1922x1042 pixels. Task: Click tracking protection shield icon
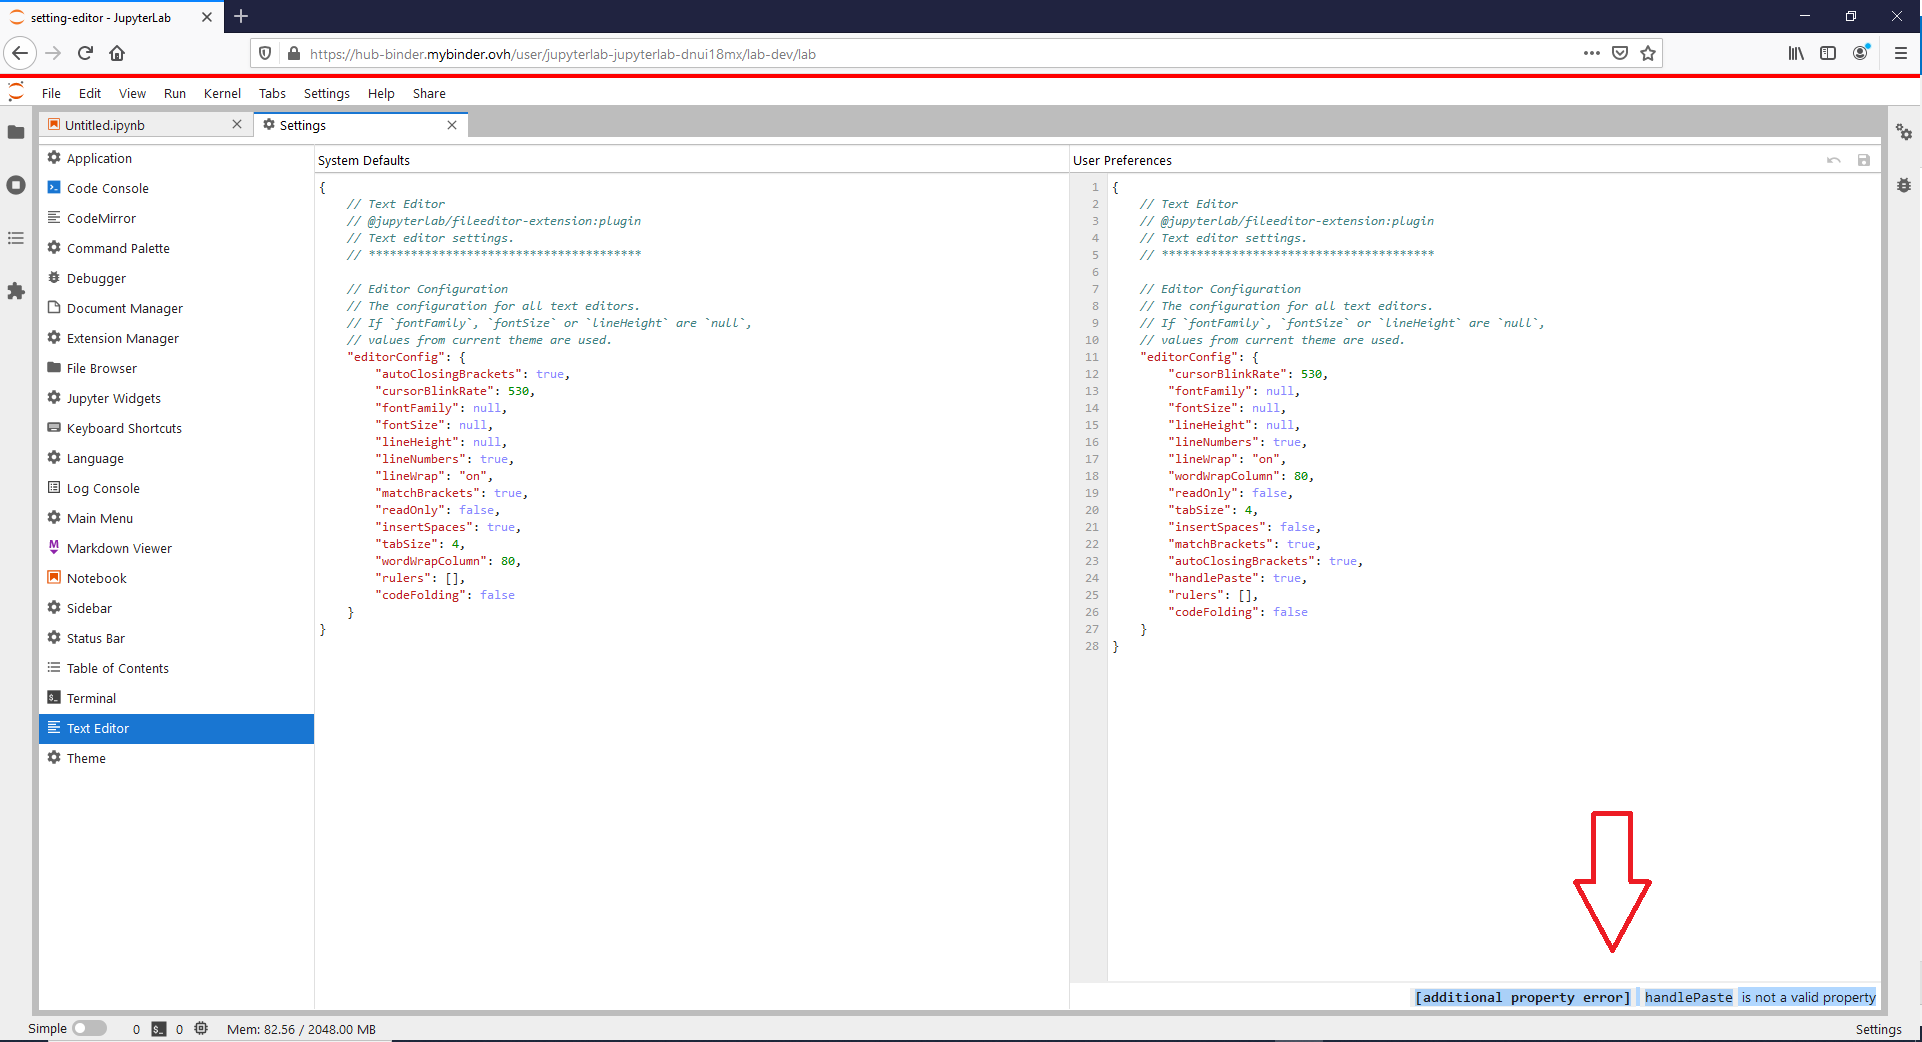click(265, 54)
